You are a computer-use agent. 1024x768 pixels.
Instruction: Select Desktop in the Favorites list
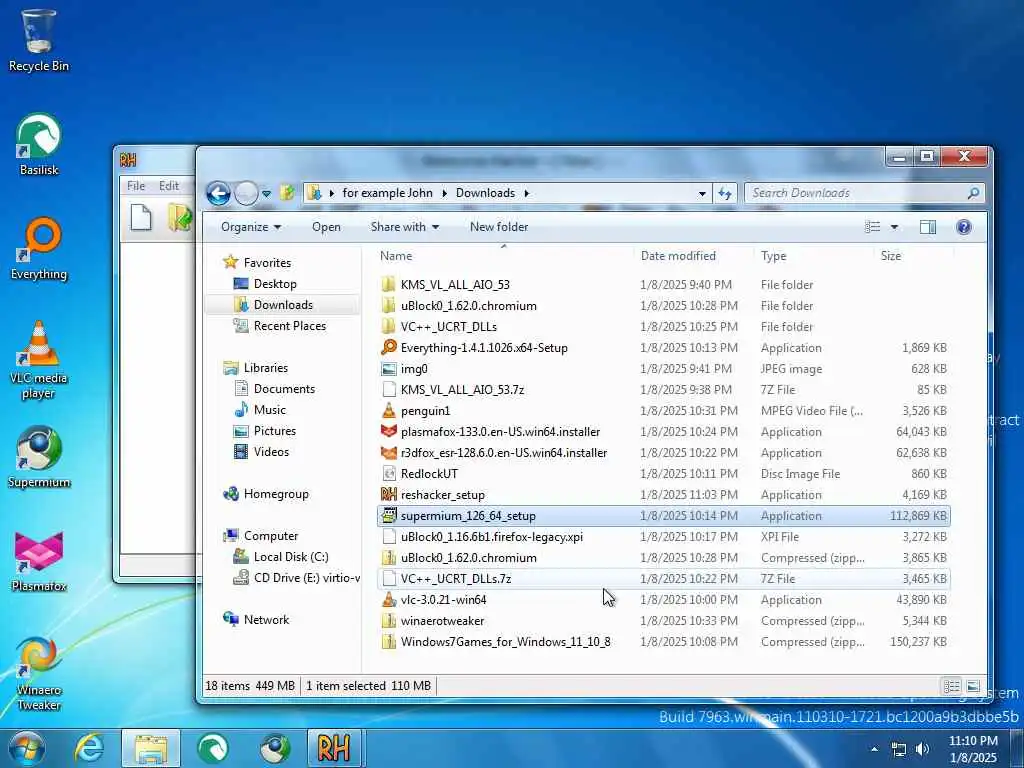[x=275, y=284]
